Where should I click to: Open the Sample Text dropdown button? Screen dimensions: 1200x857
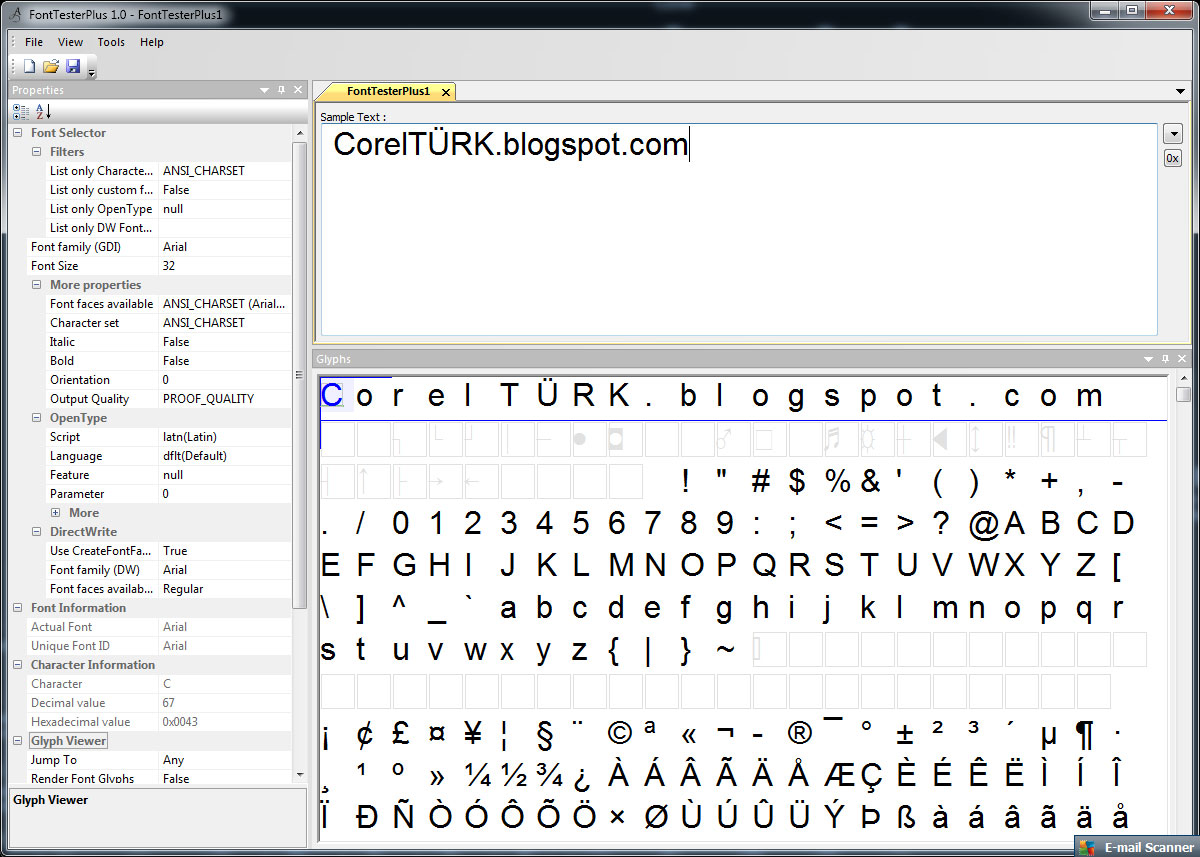[x=1173, y=133]
